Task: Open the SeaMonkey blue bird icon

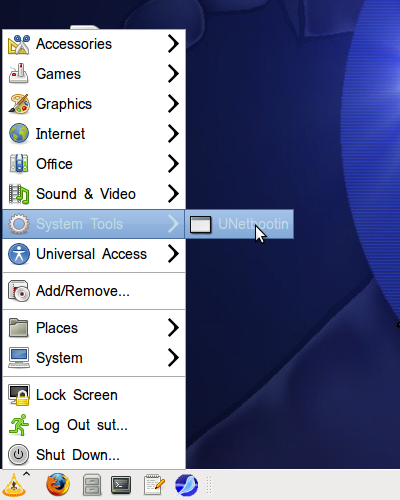Action: click(x=186, y=485)
